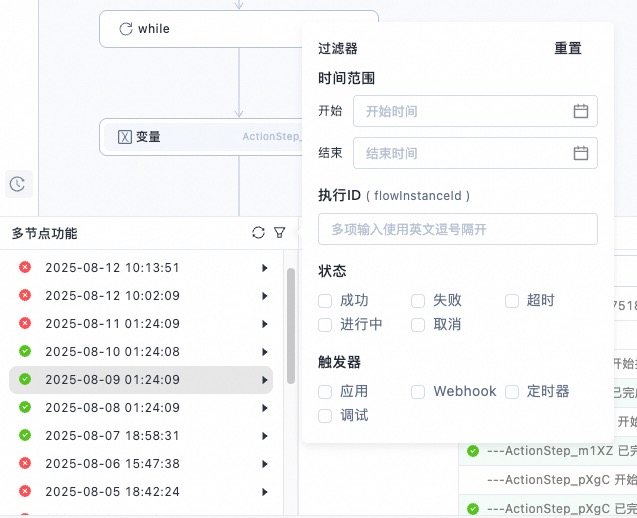Open the filter funnel icon
The image size is (637, 518).
(x=280, y=232)
